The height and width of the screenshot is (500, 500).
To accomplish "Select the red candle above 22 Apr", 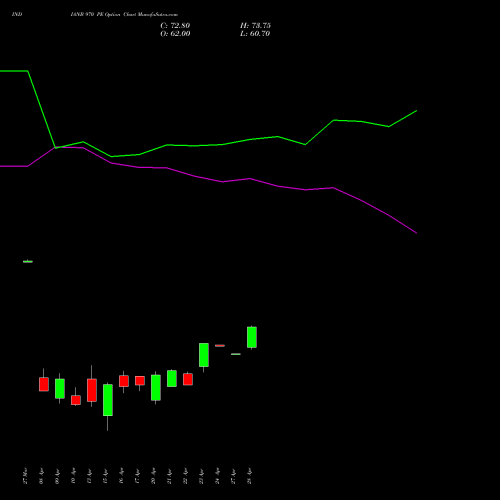I will pos(188,379).
